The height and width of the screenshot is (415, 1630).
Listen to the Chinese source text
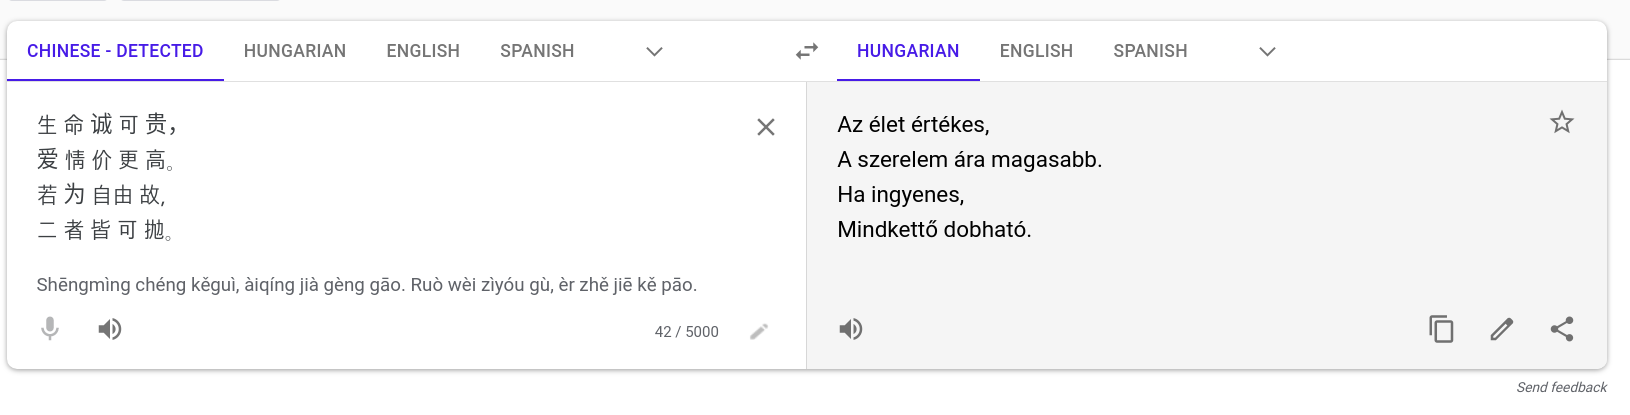point(110,329)
